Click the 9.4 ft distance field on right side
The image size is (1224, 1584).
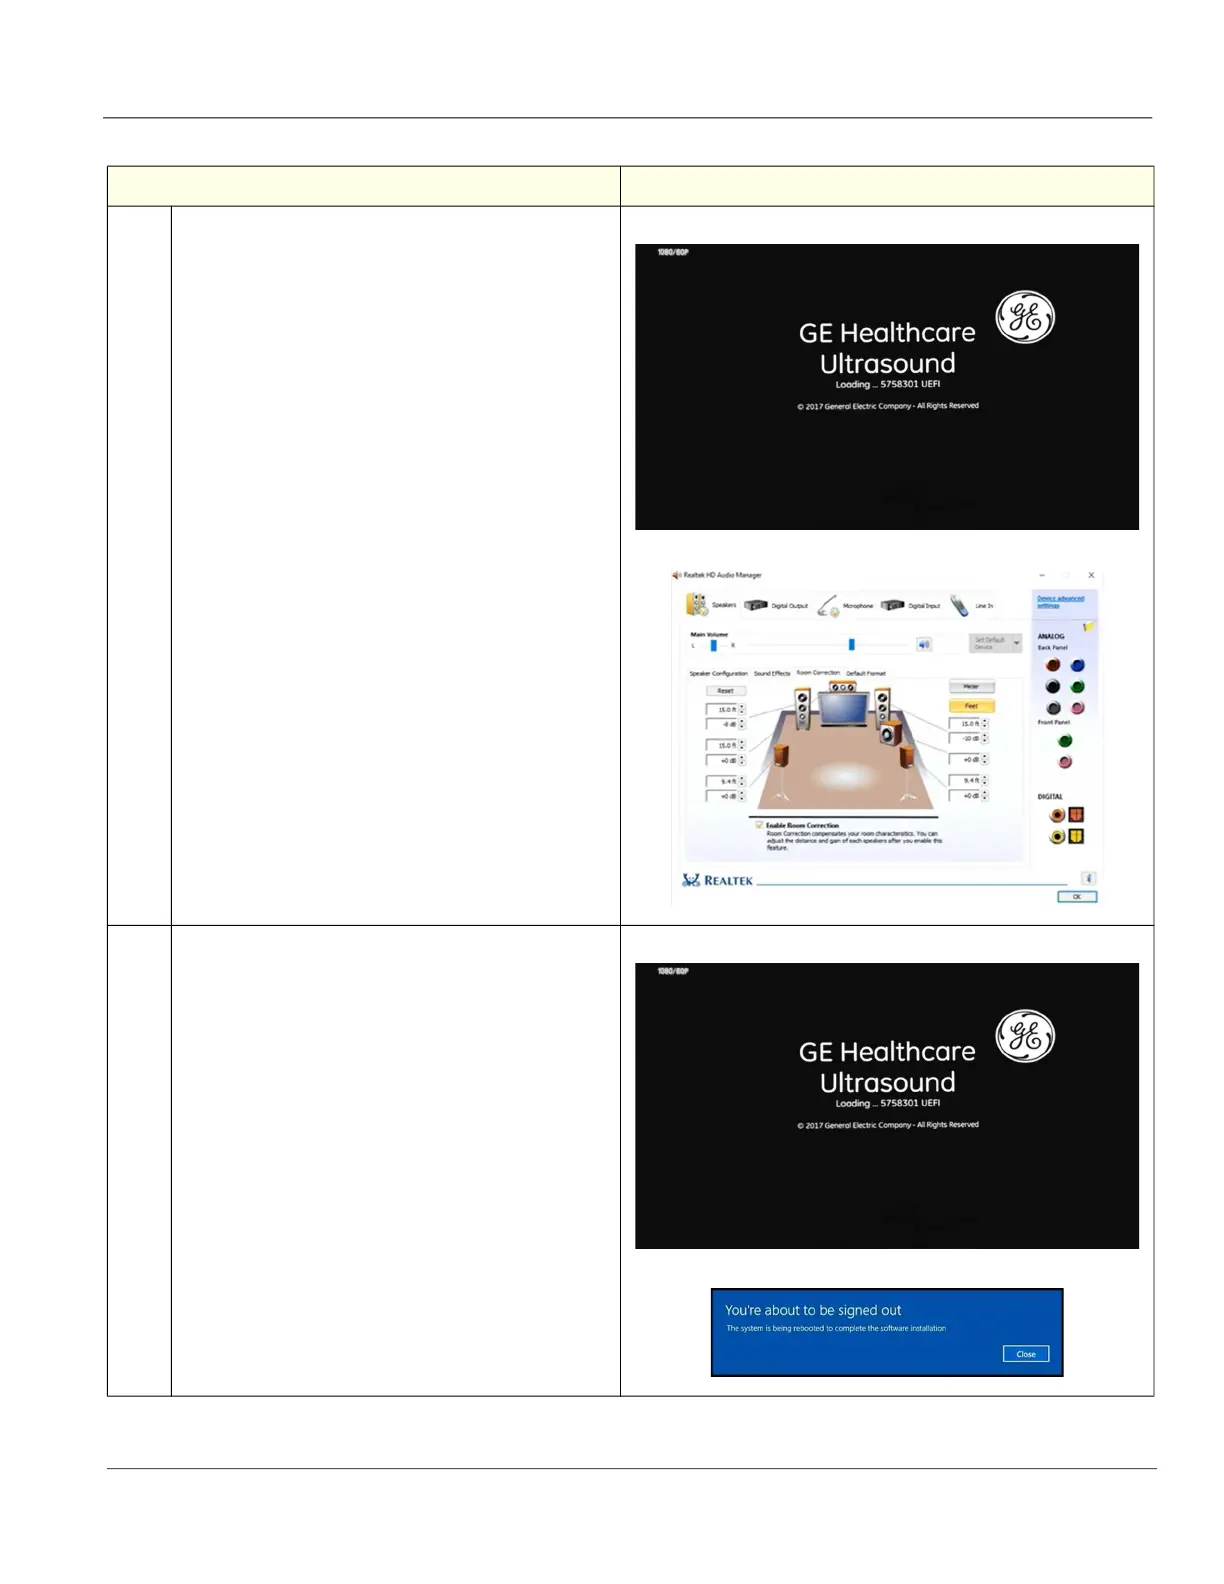coord(964,780)
